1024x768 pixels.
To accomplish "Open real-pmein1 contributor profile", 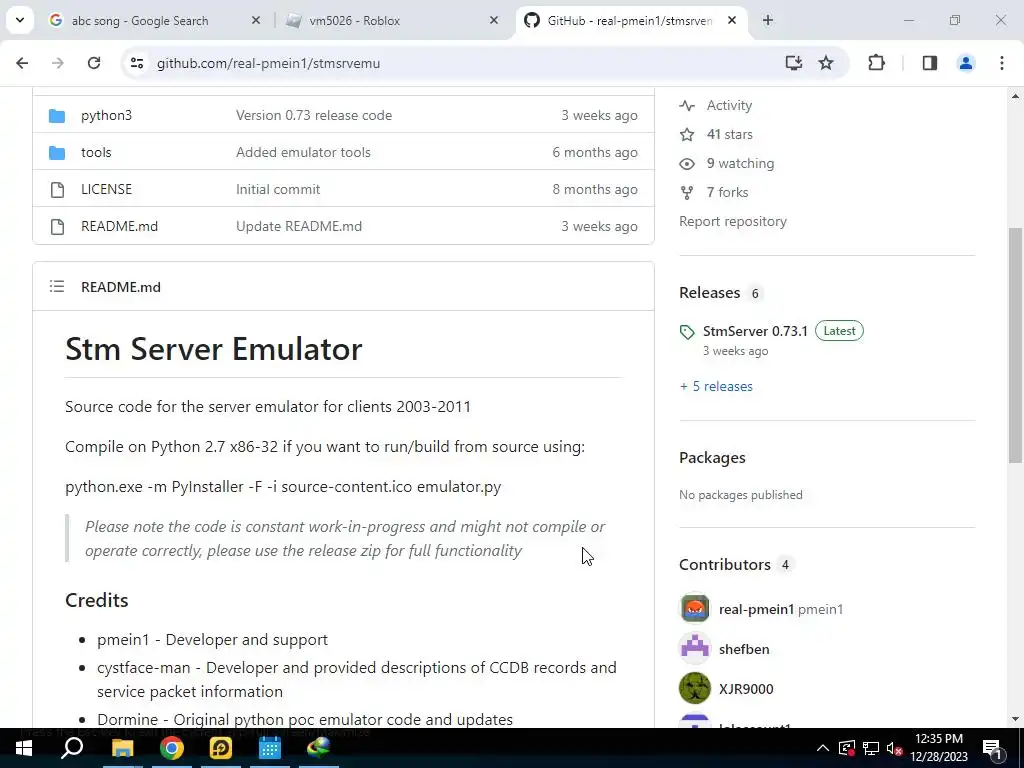I will click(x=756, y=609).
